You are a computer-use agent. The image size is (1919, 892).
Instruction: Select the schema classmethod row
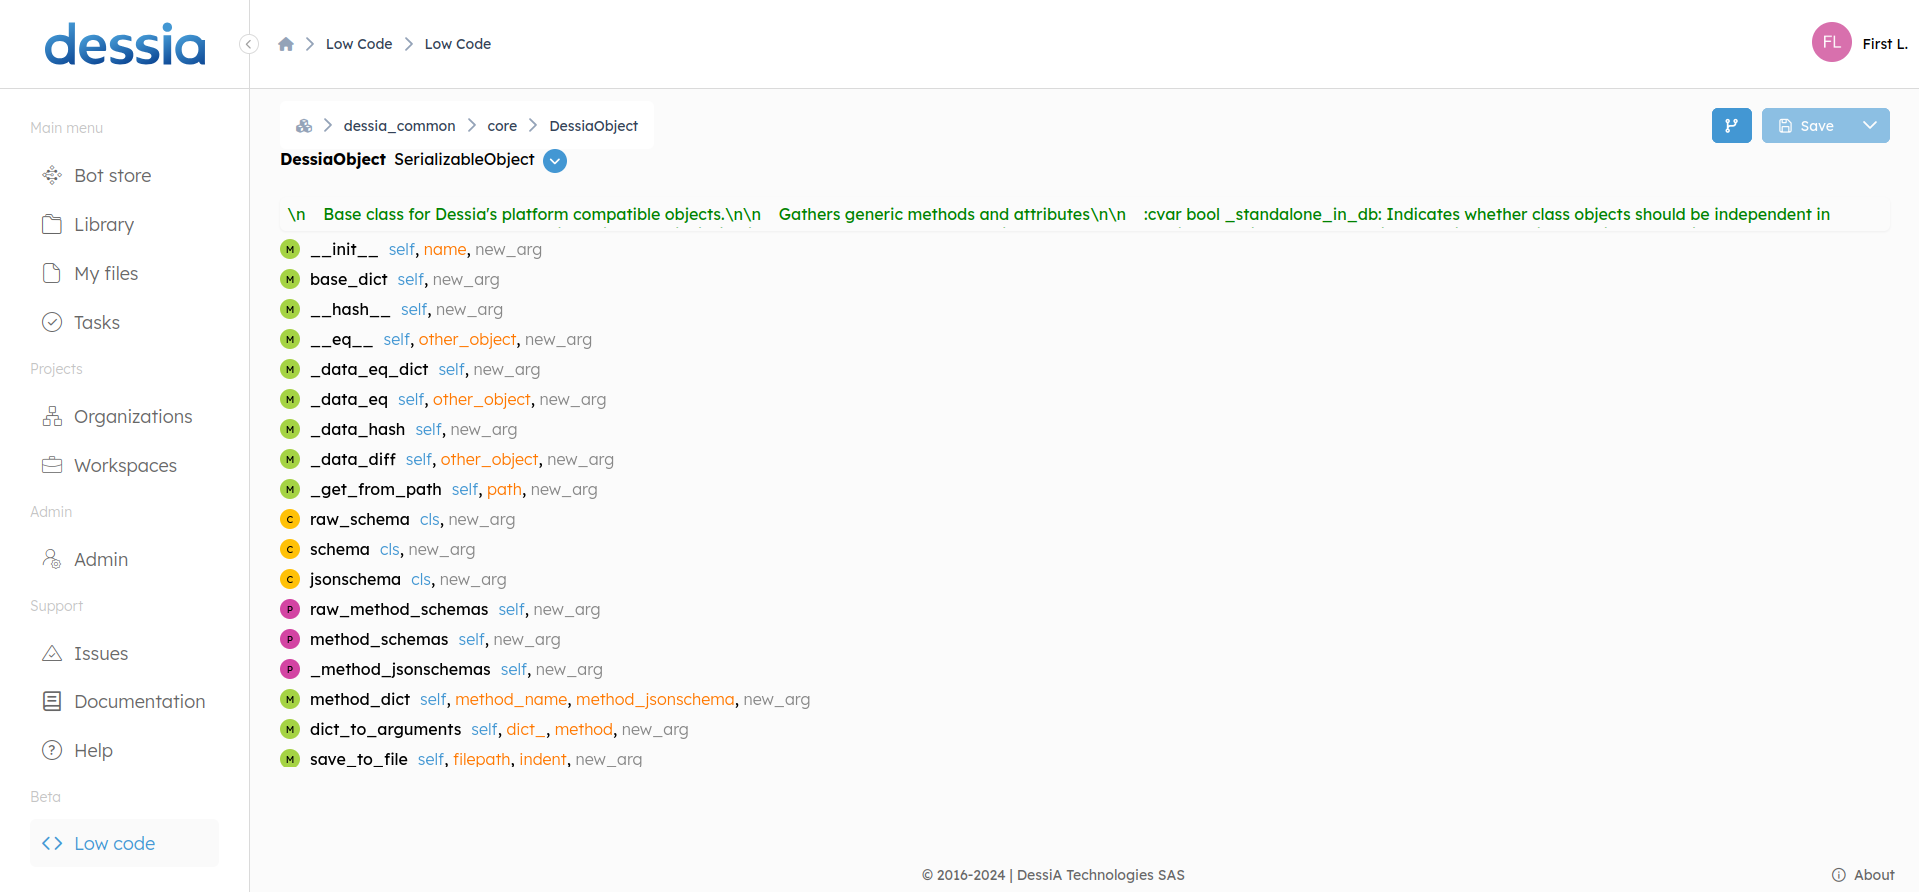[x=378, y=549]
